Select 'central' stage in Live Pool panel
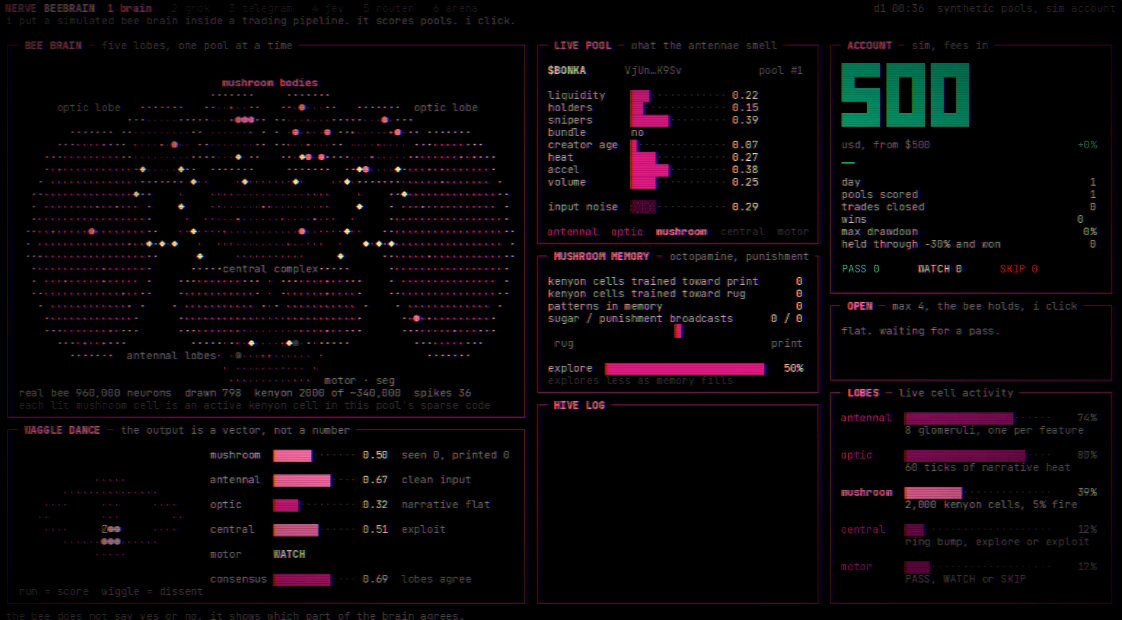 [x=743, y=232]
